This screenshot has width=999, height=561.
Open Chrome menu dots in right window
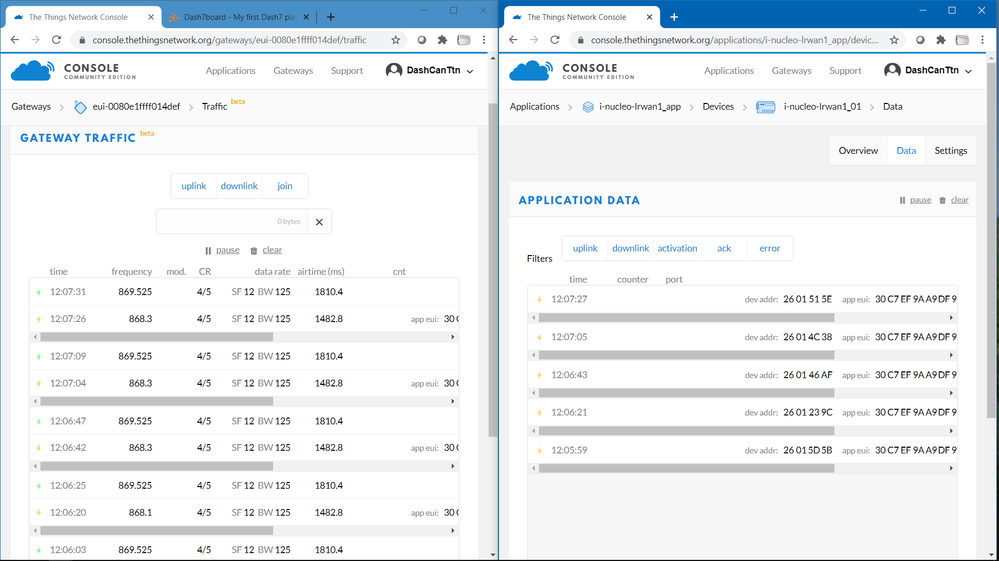click(x=982, y=39)
